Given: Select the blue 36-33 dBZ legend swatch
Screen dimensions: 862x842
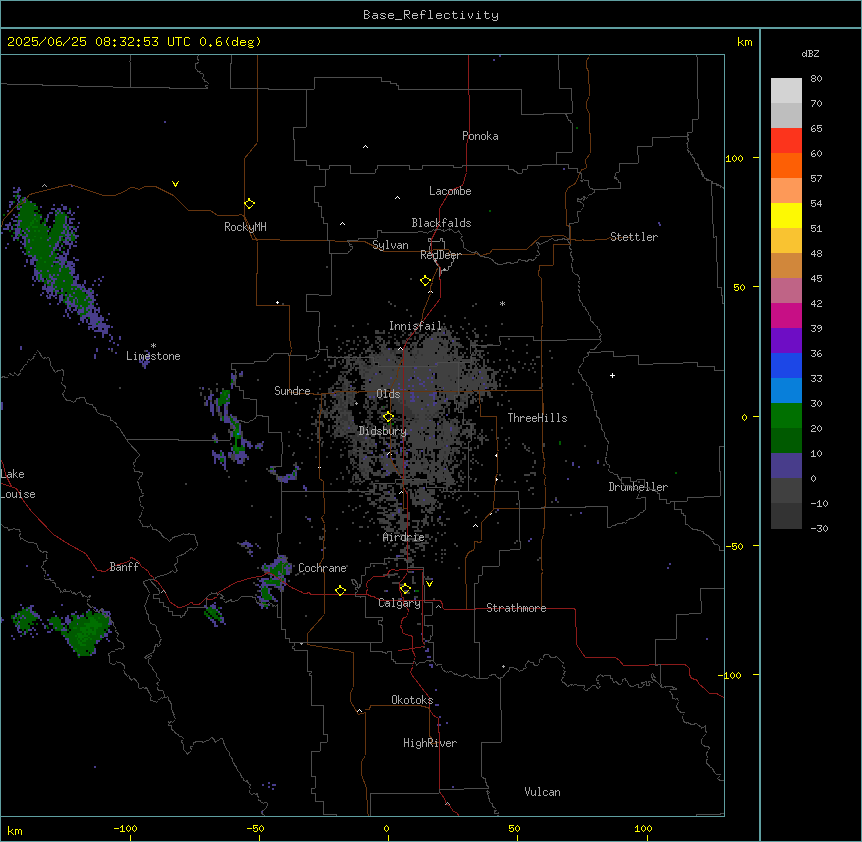Looking at the screenshot, I should 786,365.
